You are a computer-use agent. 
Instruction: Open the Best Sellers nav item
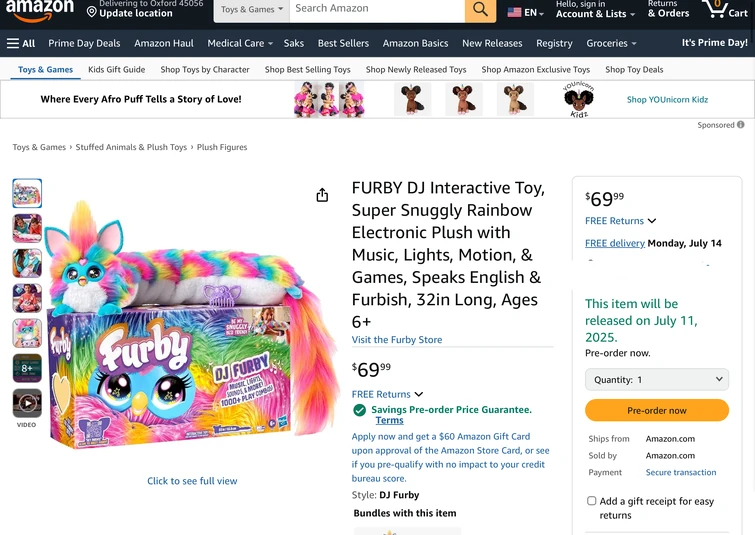[x=343, y=43]
